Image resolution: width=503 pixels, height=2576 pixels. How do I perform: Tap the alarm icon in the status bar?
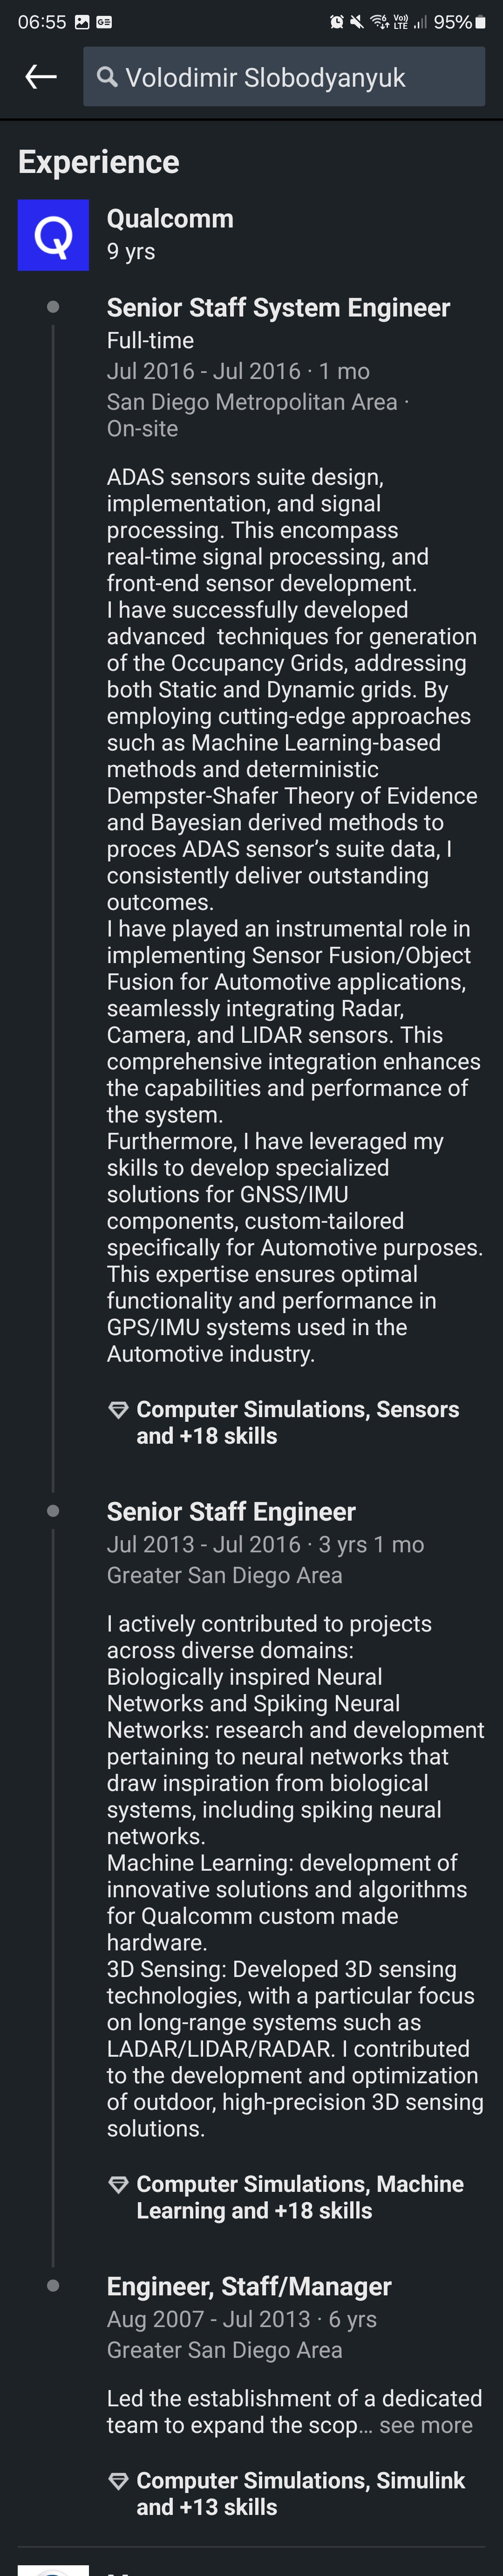[x=337, y=22]
